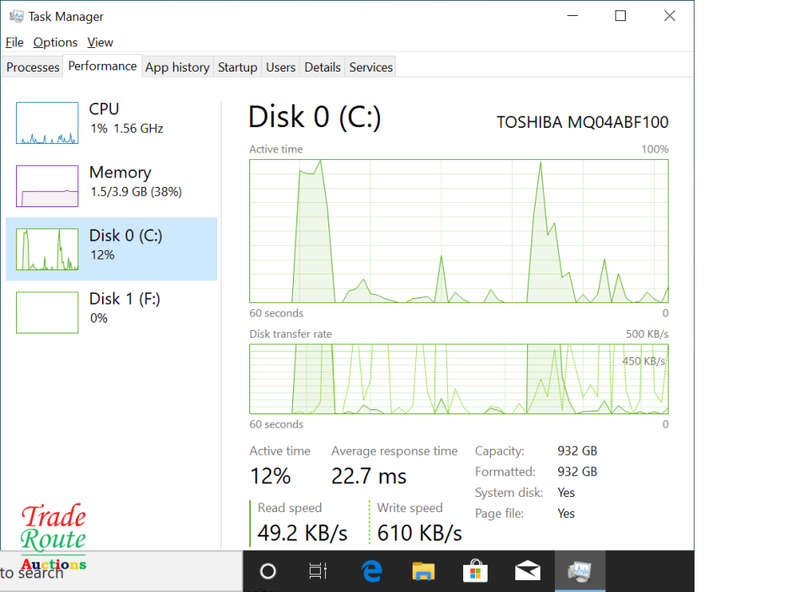Image resolution: width=800 pixels, height=592 pixels.
Task: Click the Cortana circle icon on taskbar
Action: click(x=268, y=571)
